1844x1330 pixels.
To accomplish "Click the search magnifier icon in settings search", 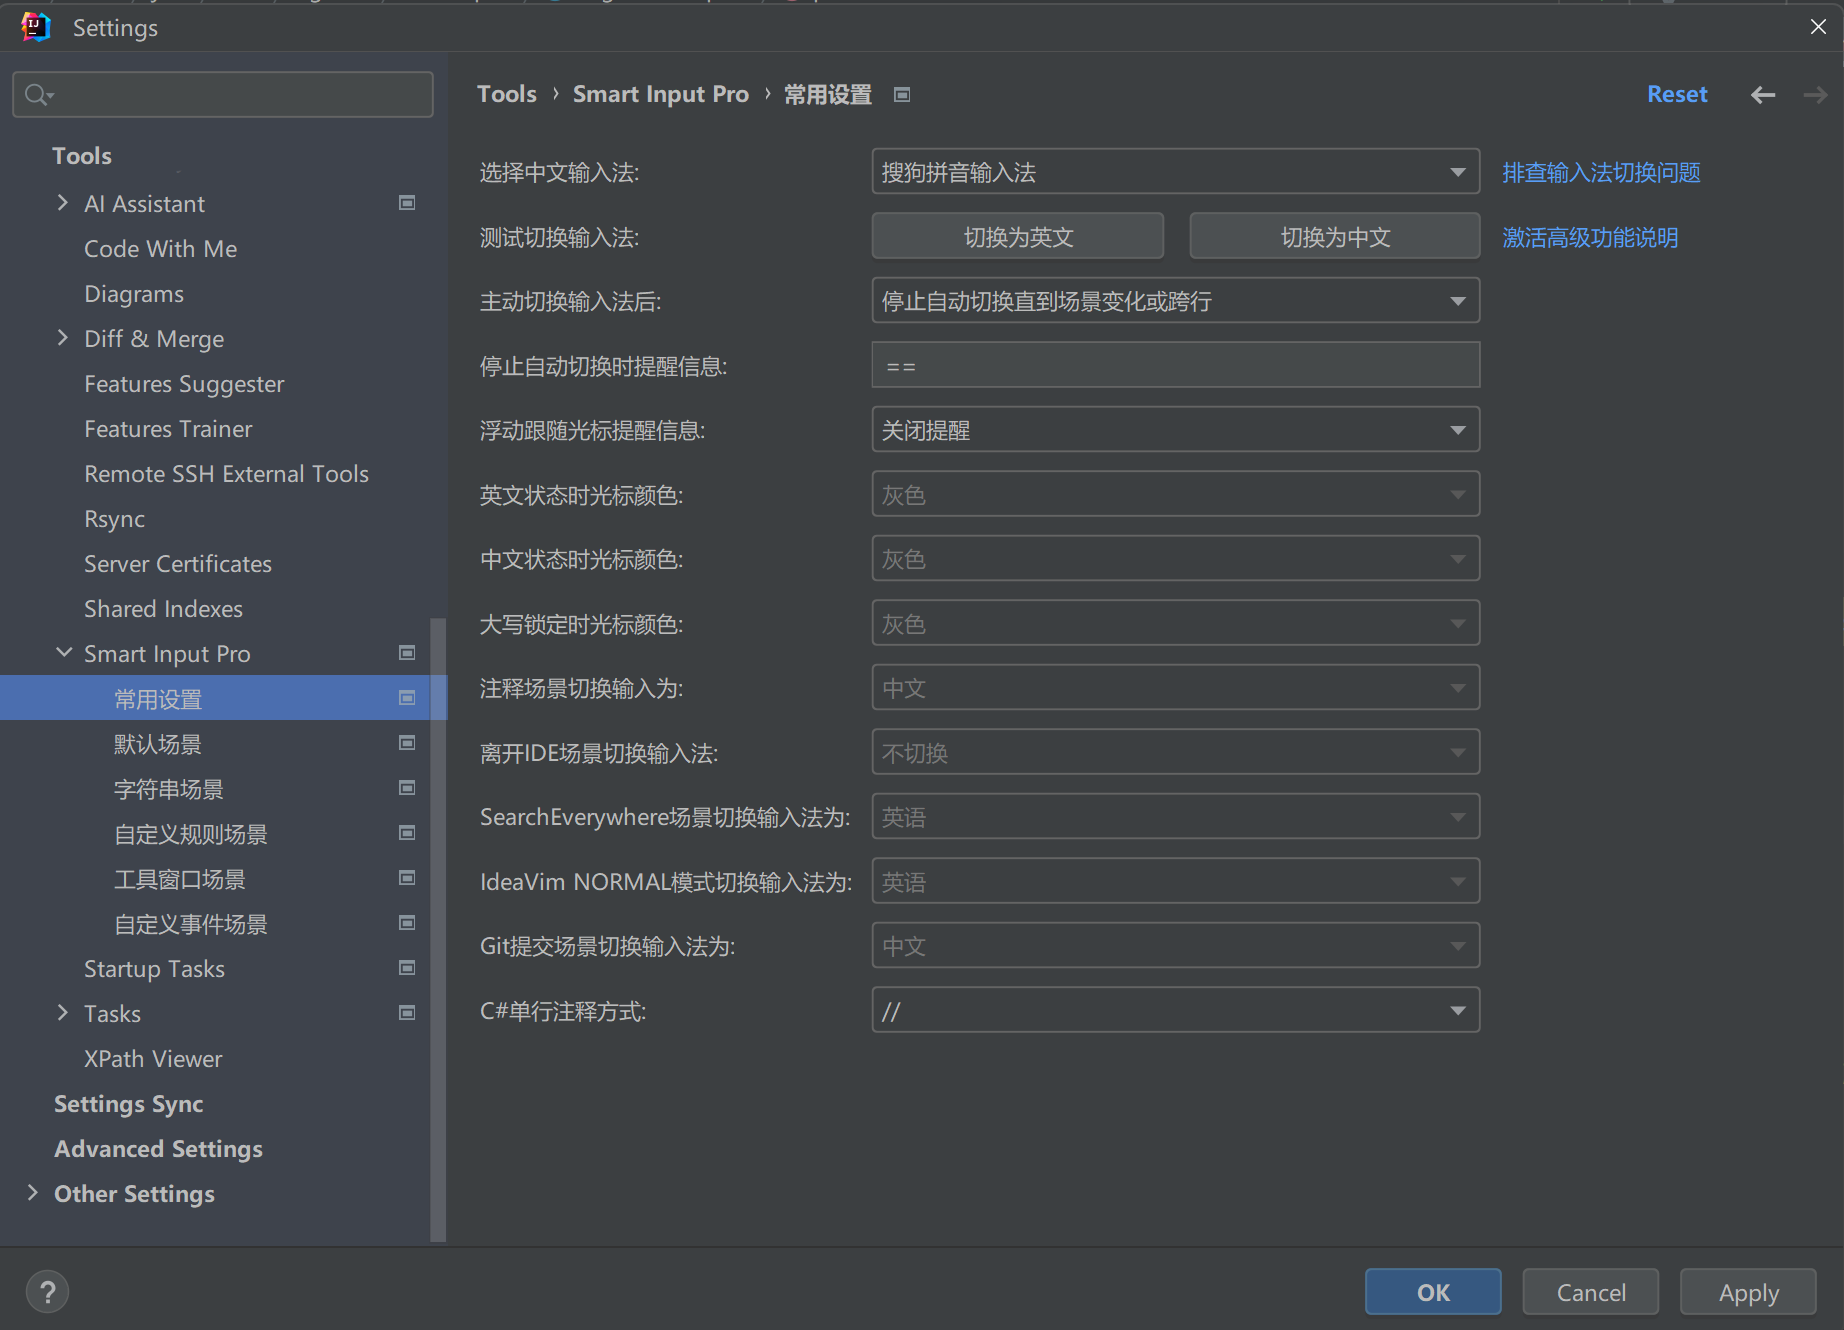I will pyautogui.click(x=38, y=95).
